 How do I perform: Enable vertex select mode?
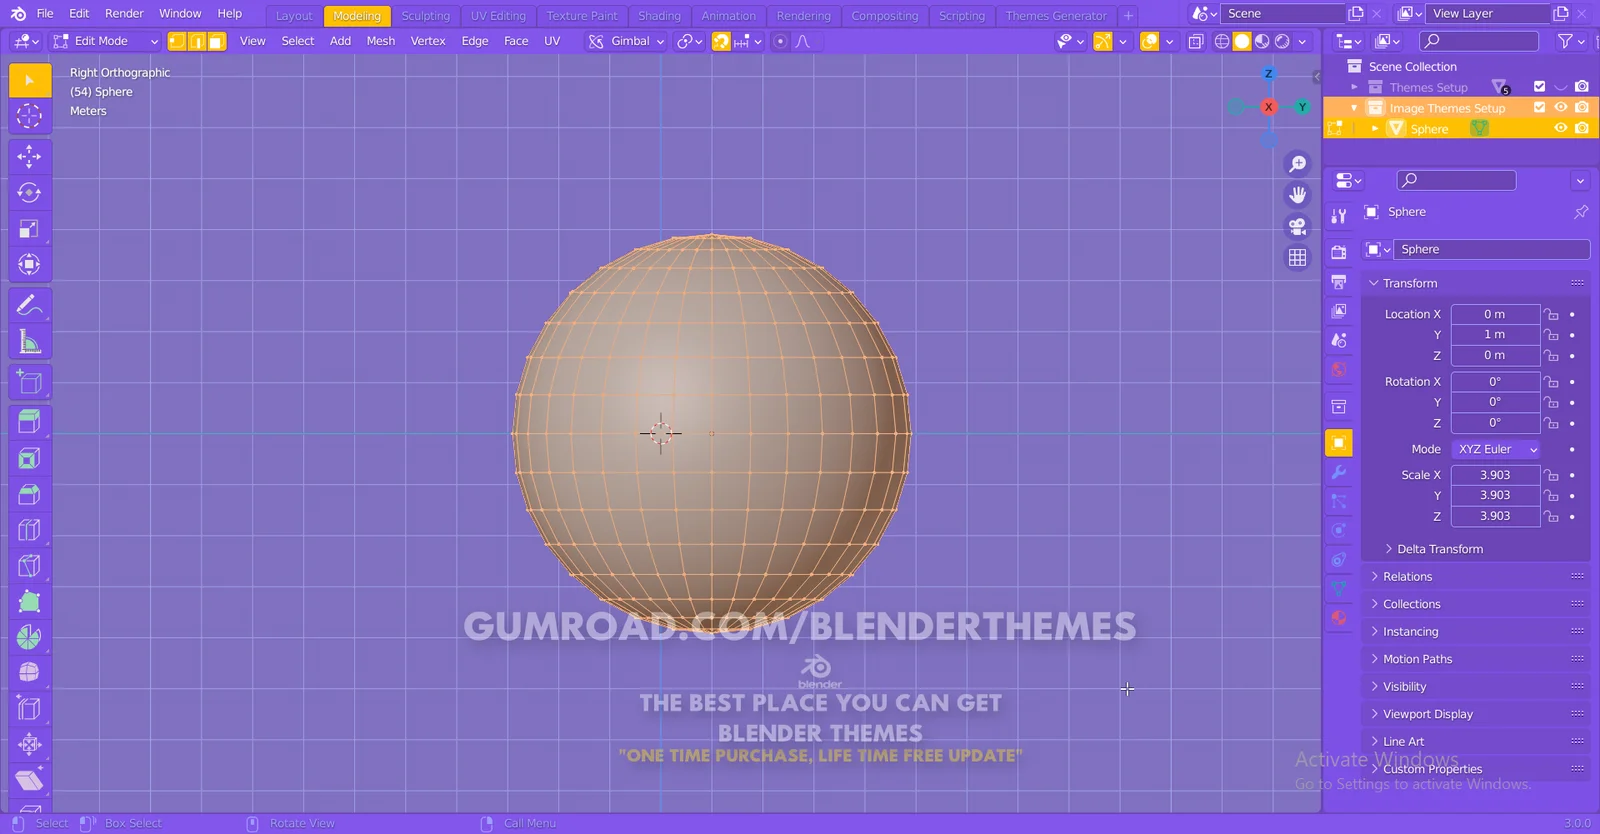(x=177, y=41)
